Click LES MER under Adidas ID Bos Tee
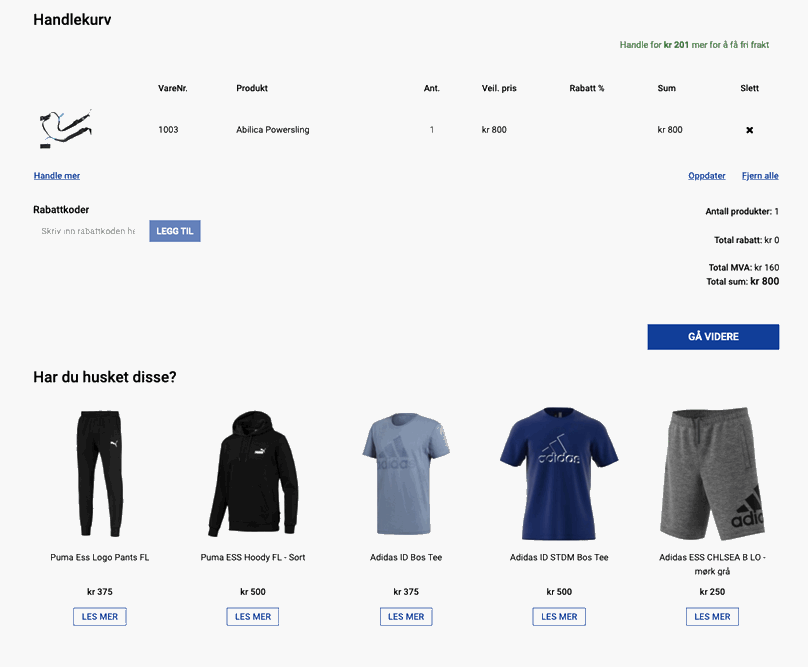 pos(406,616)
